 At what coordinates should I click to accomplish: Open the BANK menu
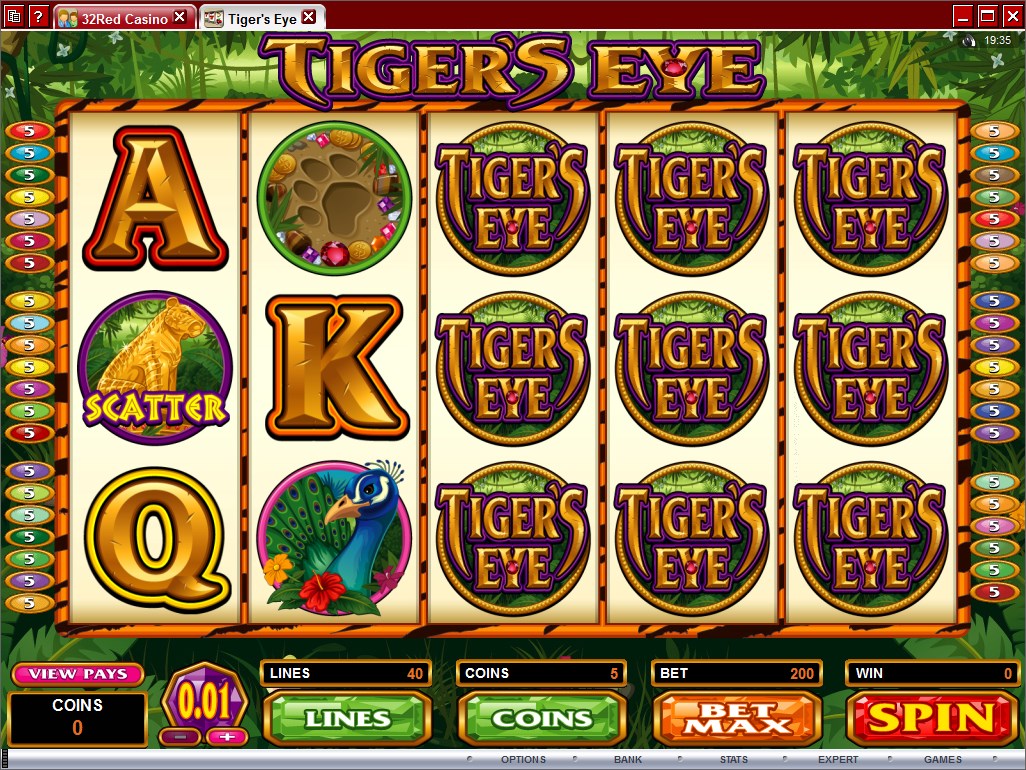628,760
